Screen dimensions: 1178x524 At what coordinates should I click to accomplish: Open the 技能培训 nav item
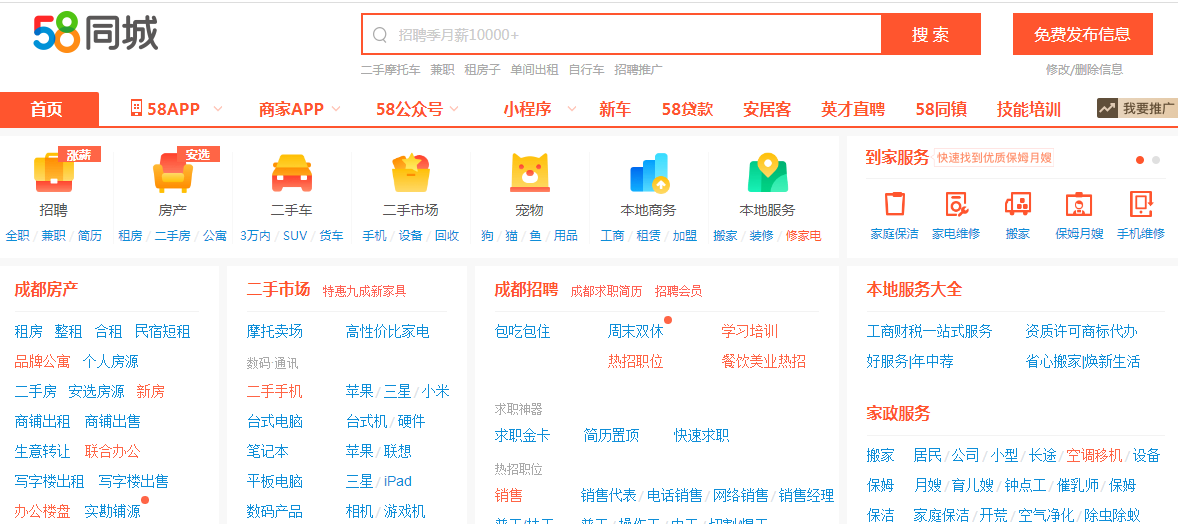pyautogui.click(x=1028, y=109)
